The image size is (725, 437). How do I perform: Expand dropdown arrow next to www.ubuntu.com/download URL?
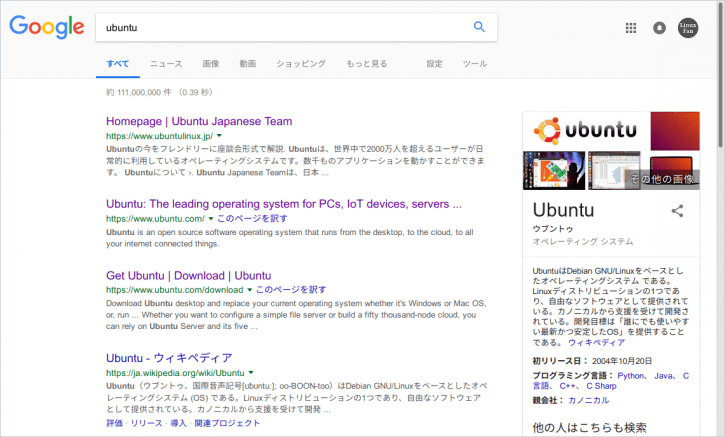(249, 290)
